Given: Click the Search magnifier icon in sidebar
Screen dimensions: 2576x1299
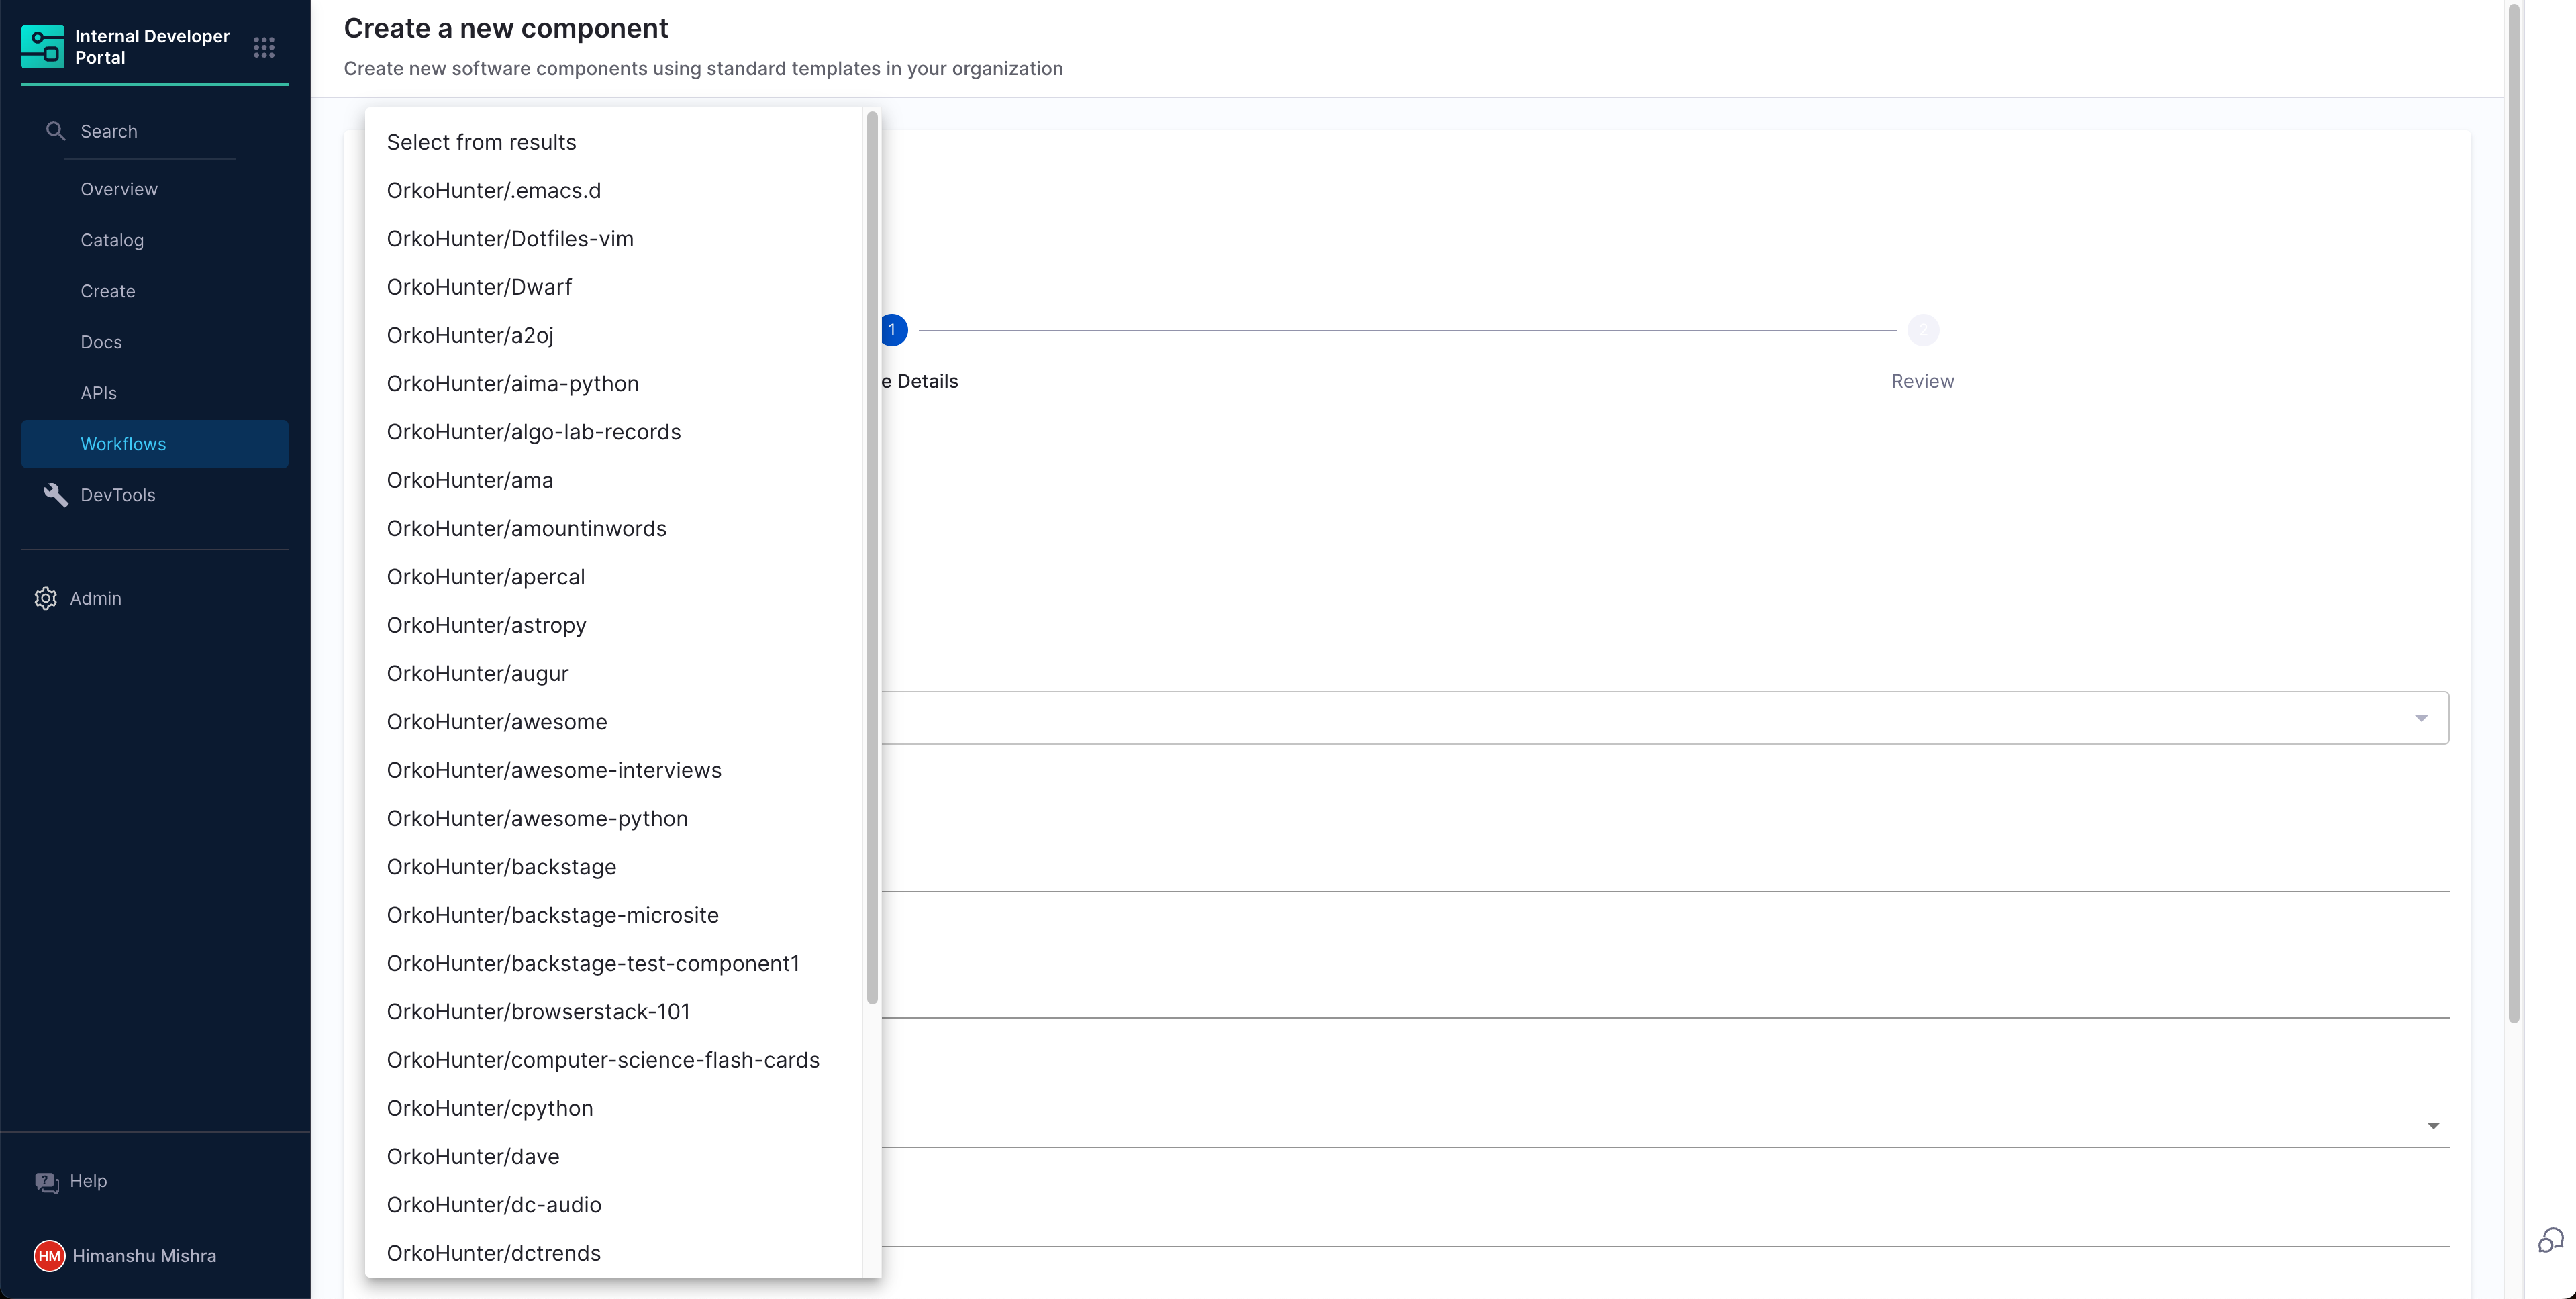Looking at the screenshot, I should [56, 131].
